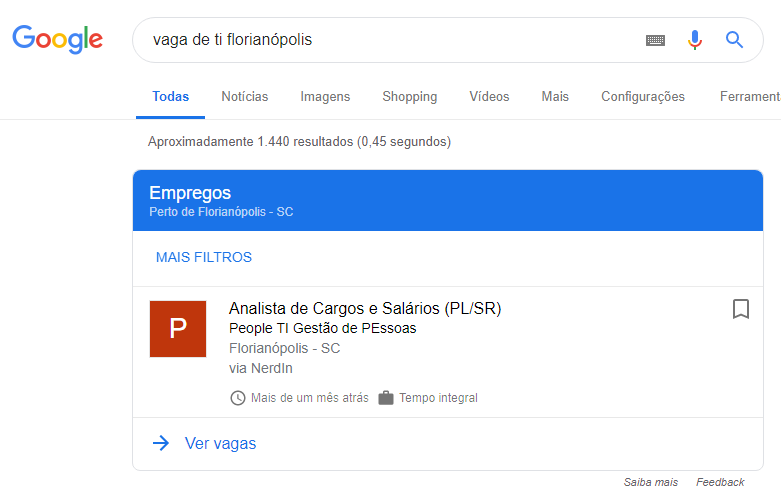Image resolution: width=781 pixels, height=494 pixels.
Task: Open the Vídeos tab
Action: [489, 97]
